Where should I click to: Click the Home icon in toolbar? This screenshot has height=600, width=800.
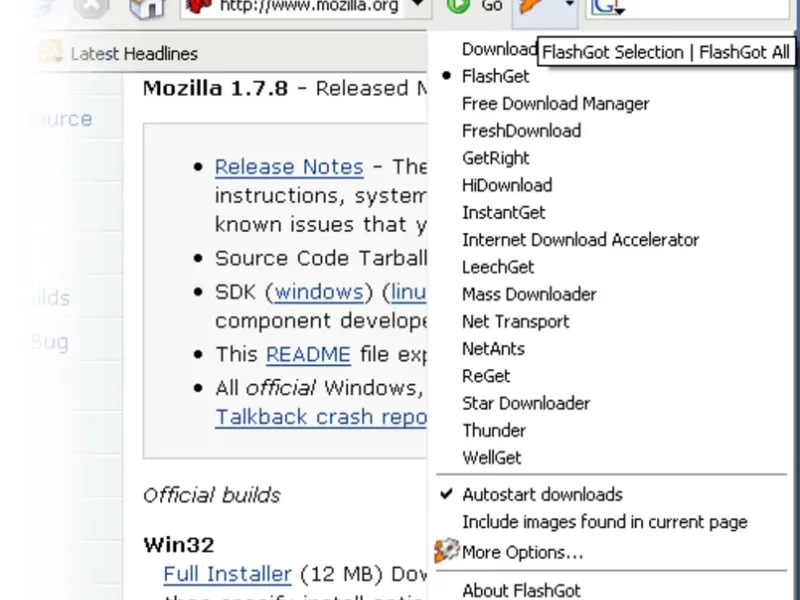click(x=147, y=7)
